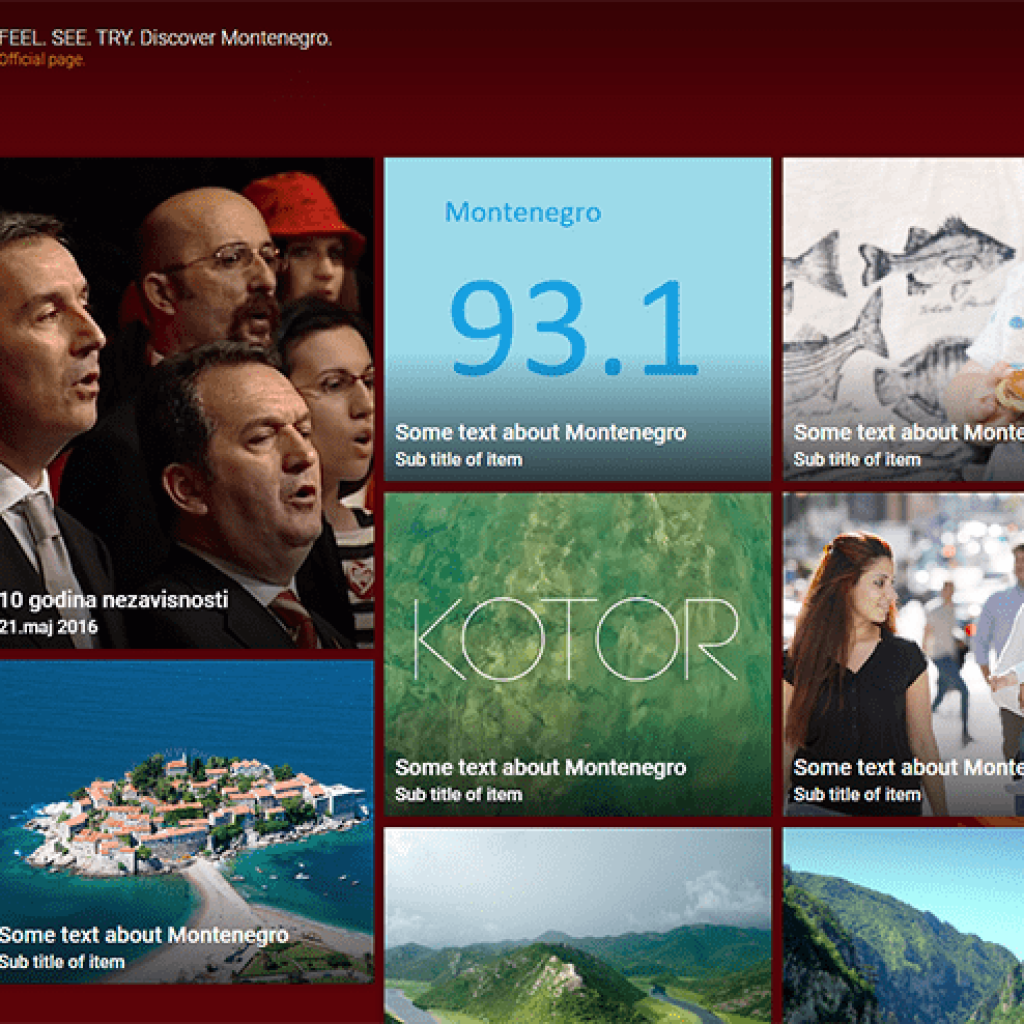This screenshot has height=1024, width=1024.
Task: Click 'Sub title of item' under KOTOR
Action: pyautogui.click(x=458, y=794)
